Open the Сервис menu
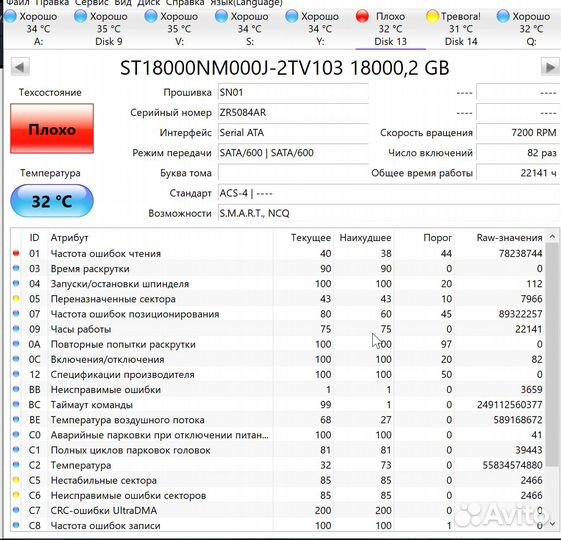Image resolution: width=561 pixels, height=540 pixels. (92, 3)
